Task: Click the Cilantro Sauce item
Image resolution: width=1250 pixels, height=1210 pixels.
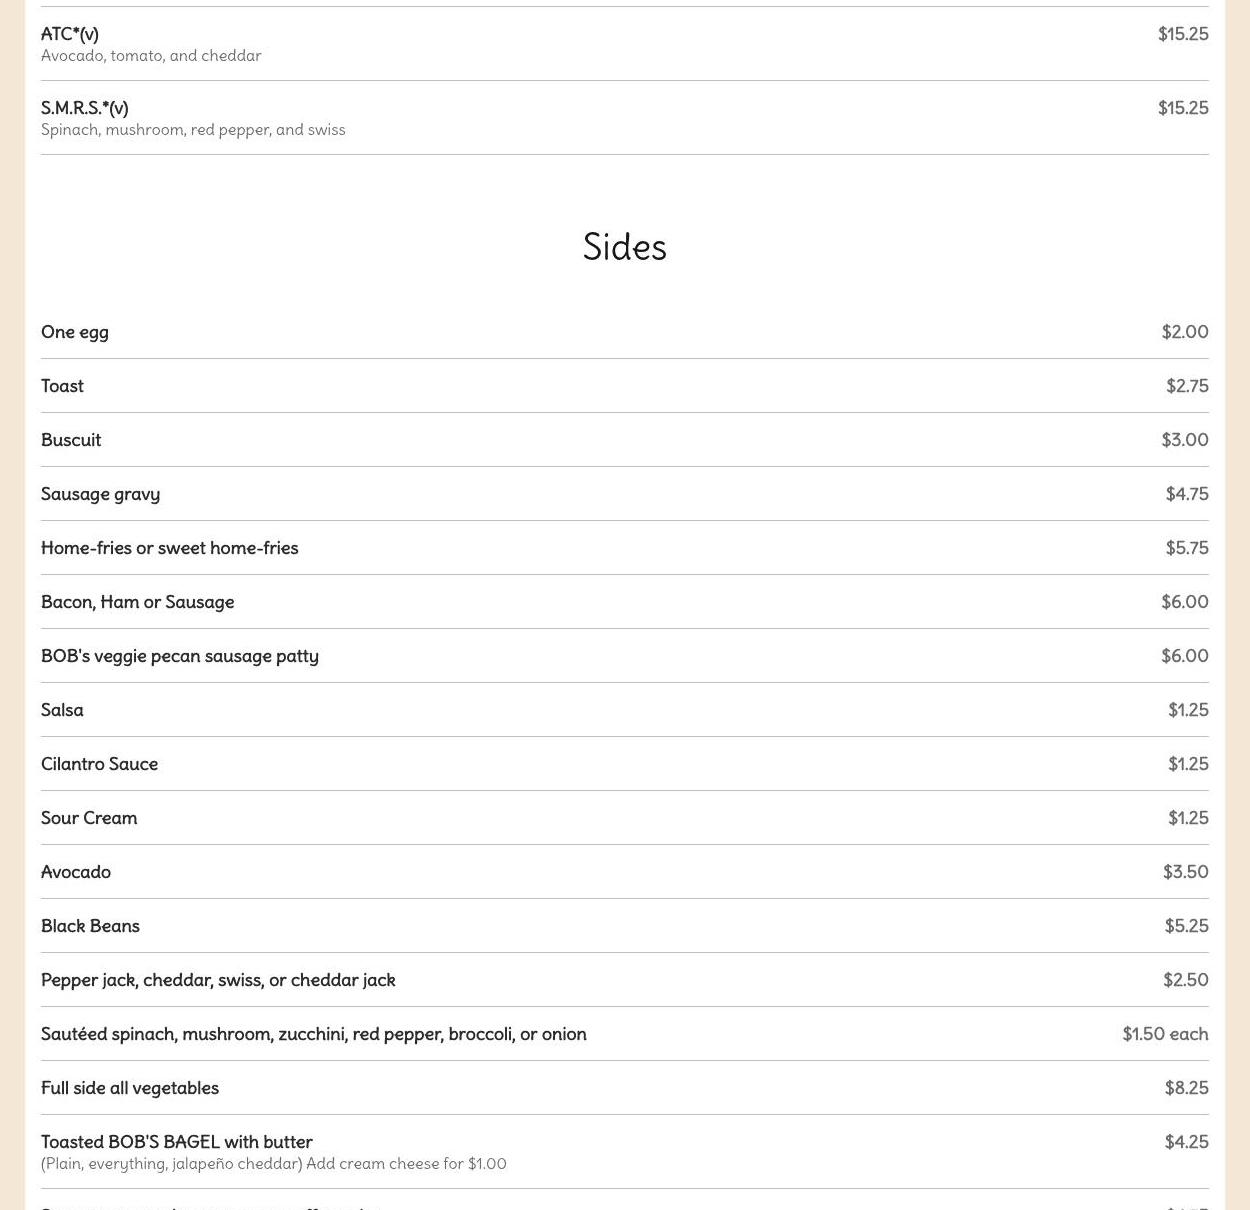Action: (100, 764)
